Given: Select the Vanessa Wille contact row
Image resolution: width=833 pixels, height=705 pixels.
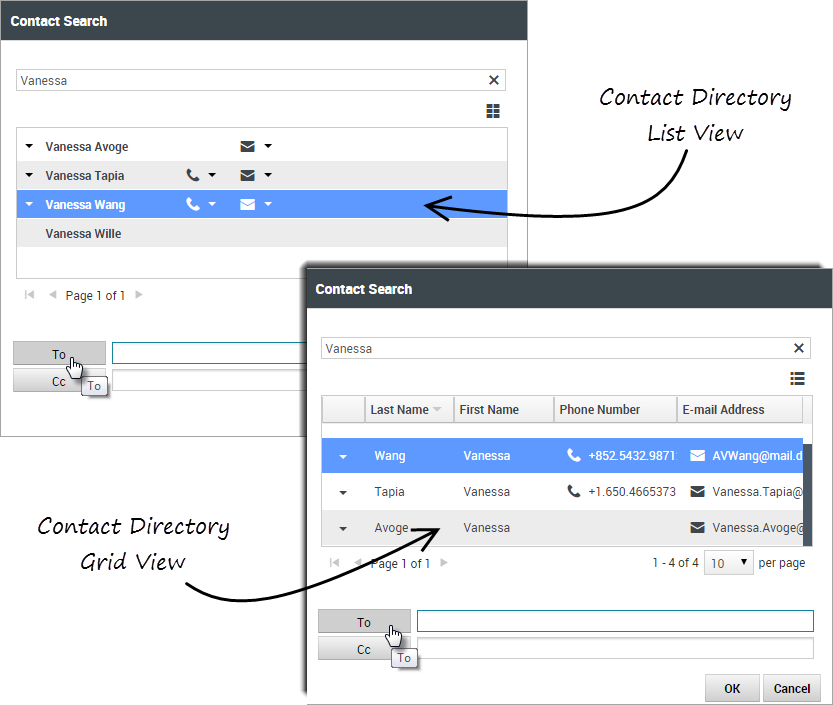Looking at the screenshot, I should coord(83,234).
